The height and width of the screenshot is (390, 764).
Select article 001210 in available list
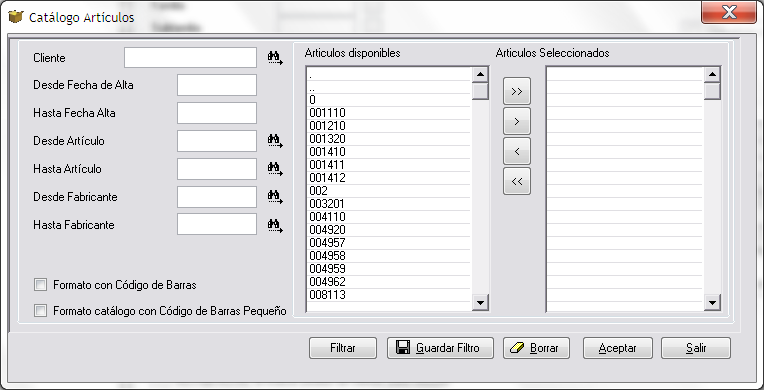(389, 126)
